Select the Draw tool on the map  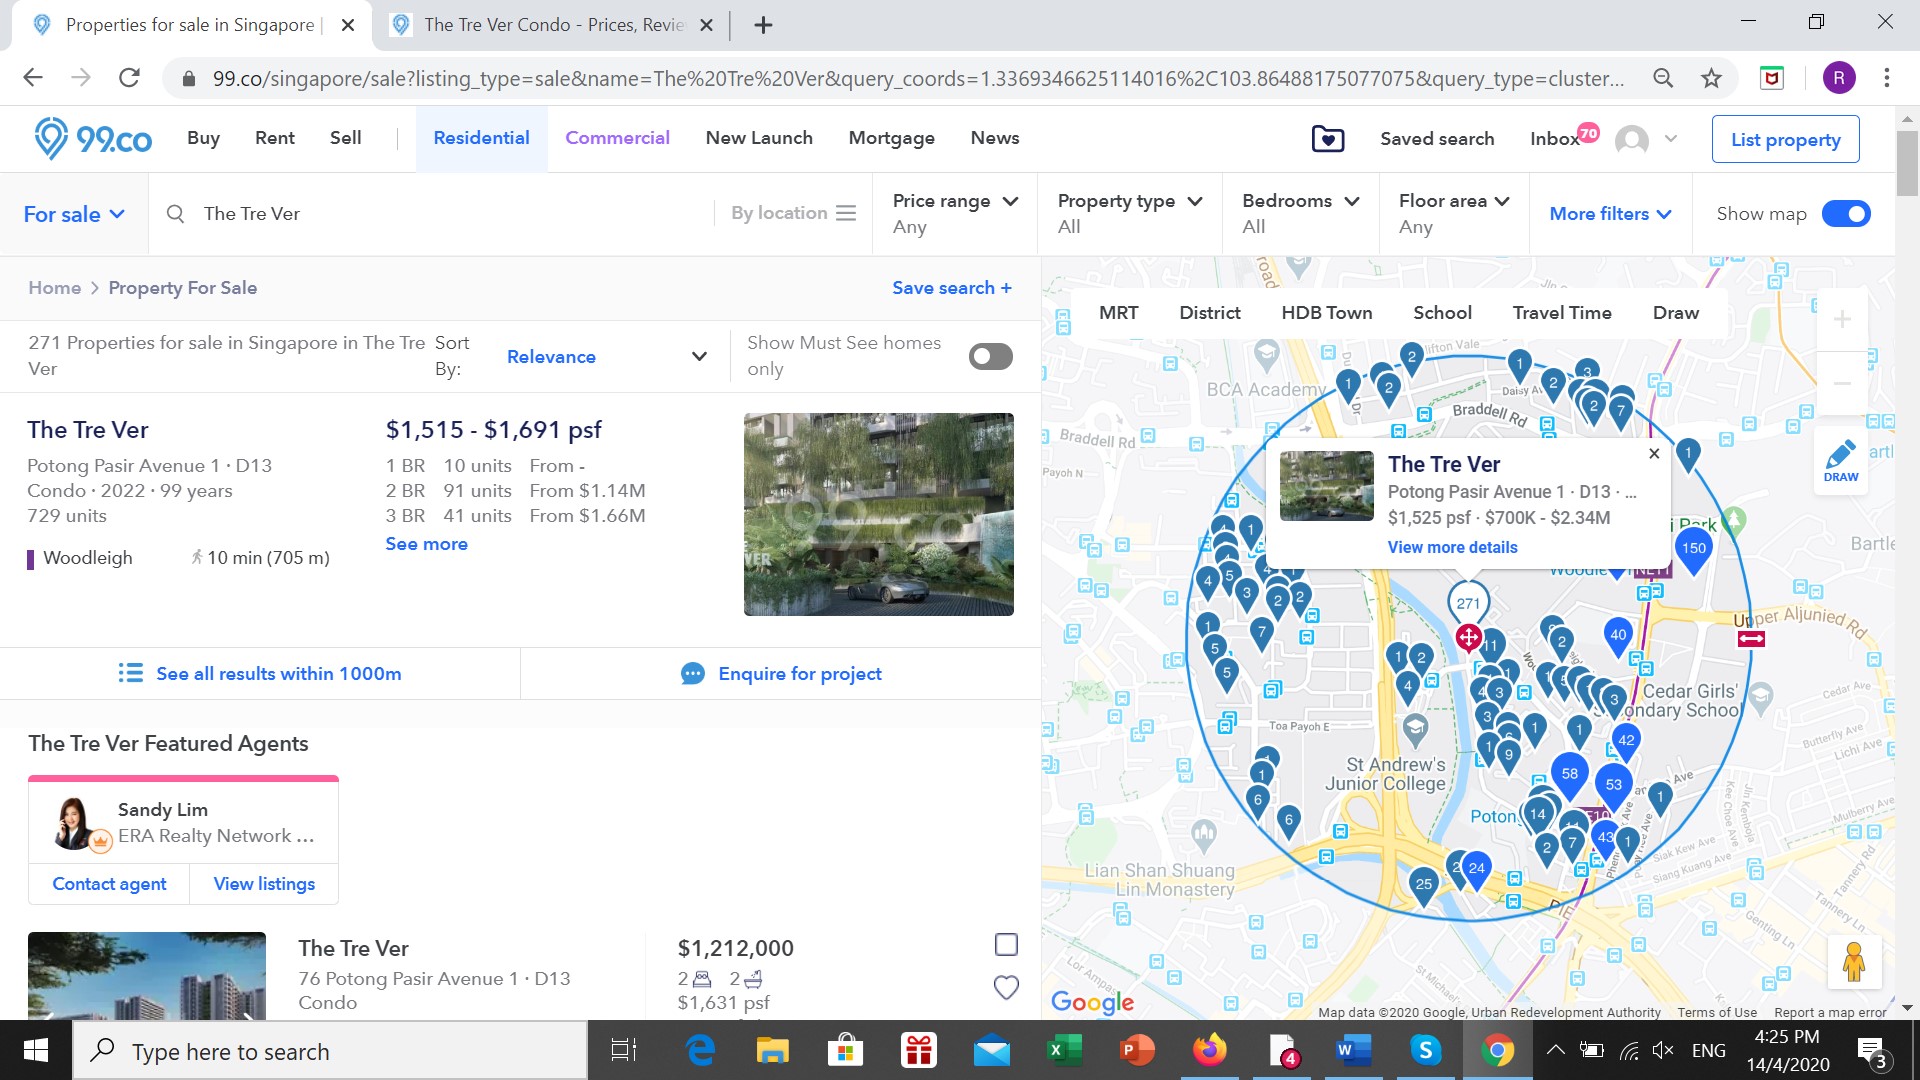click(1841, 458)
